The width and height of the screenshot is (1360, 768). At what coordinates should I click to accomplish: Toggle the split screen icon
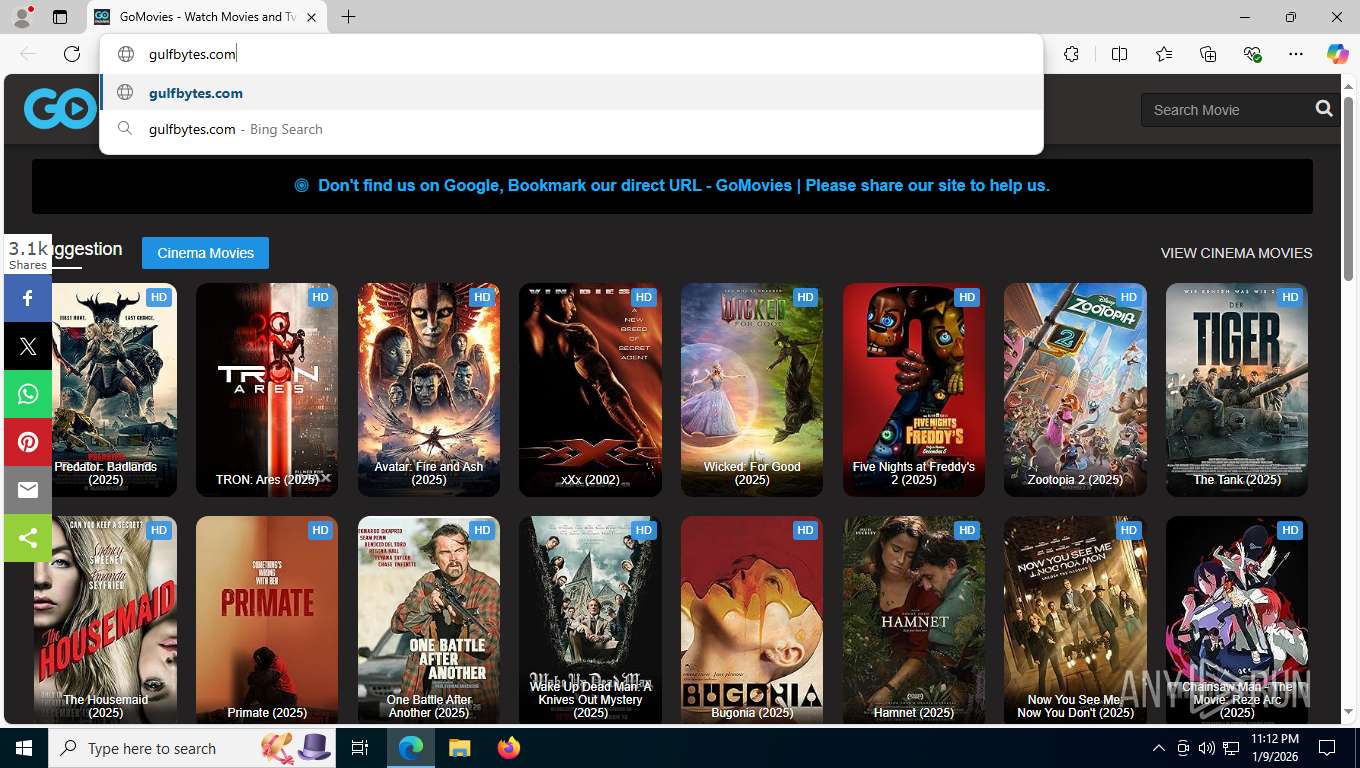click(1120, 54)
